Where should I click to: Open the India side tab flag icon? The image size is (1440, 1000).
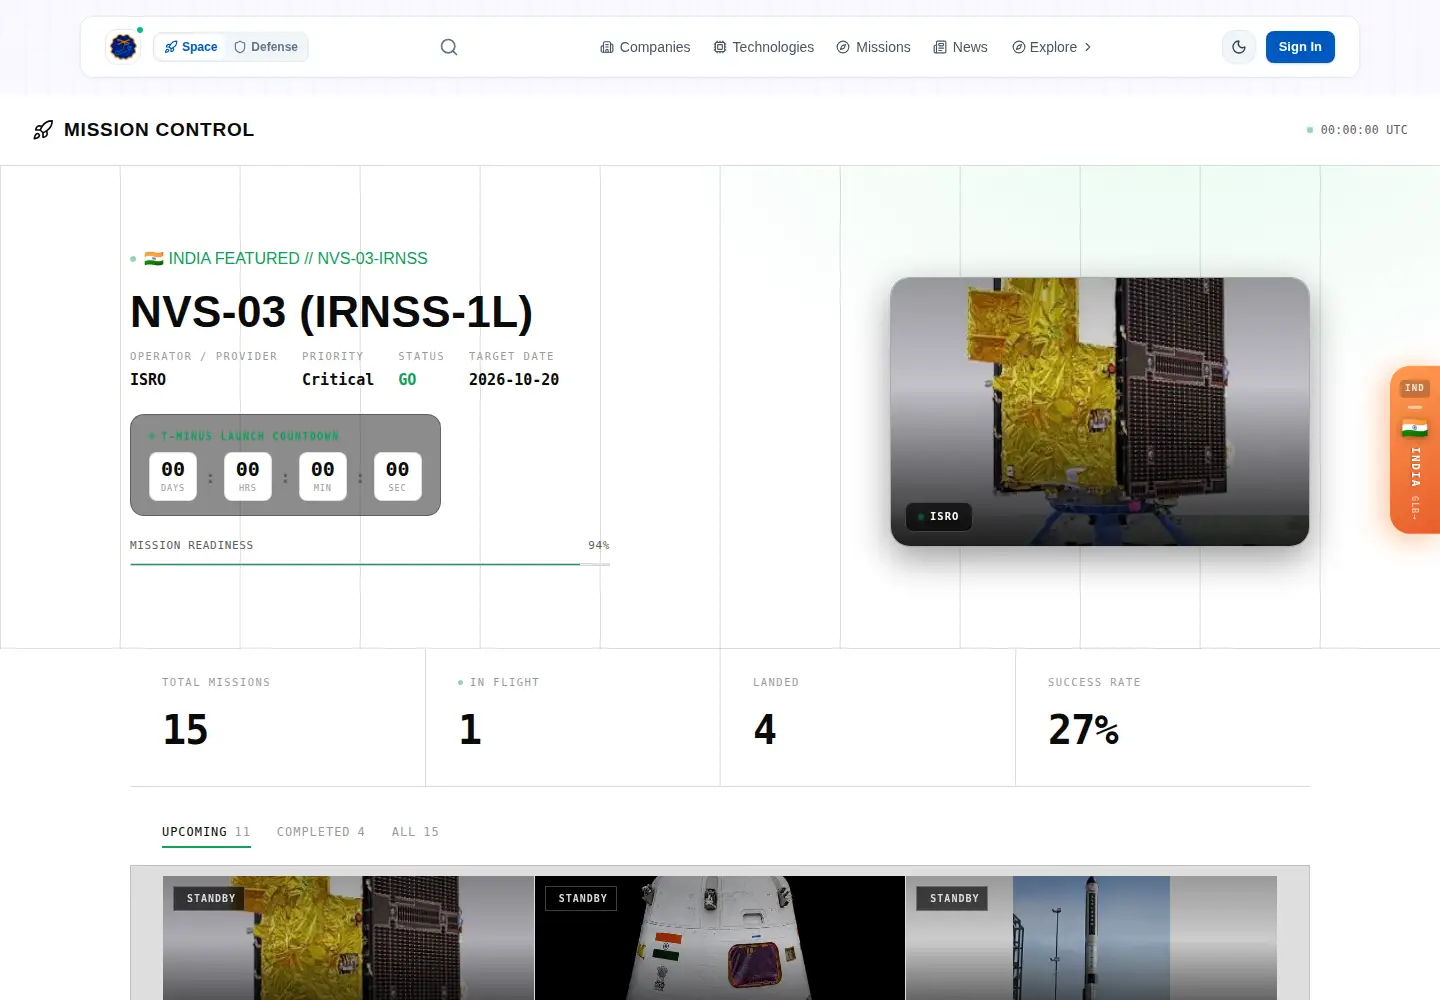point(1414,429)
